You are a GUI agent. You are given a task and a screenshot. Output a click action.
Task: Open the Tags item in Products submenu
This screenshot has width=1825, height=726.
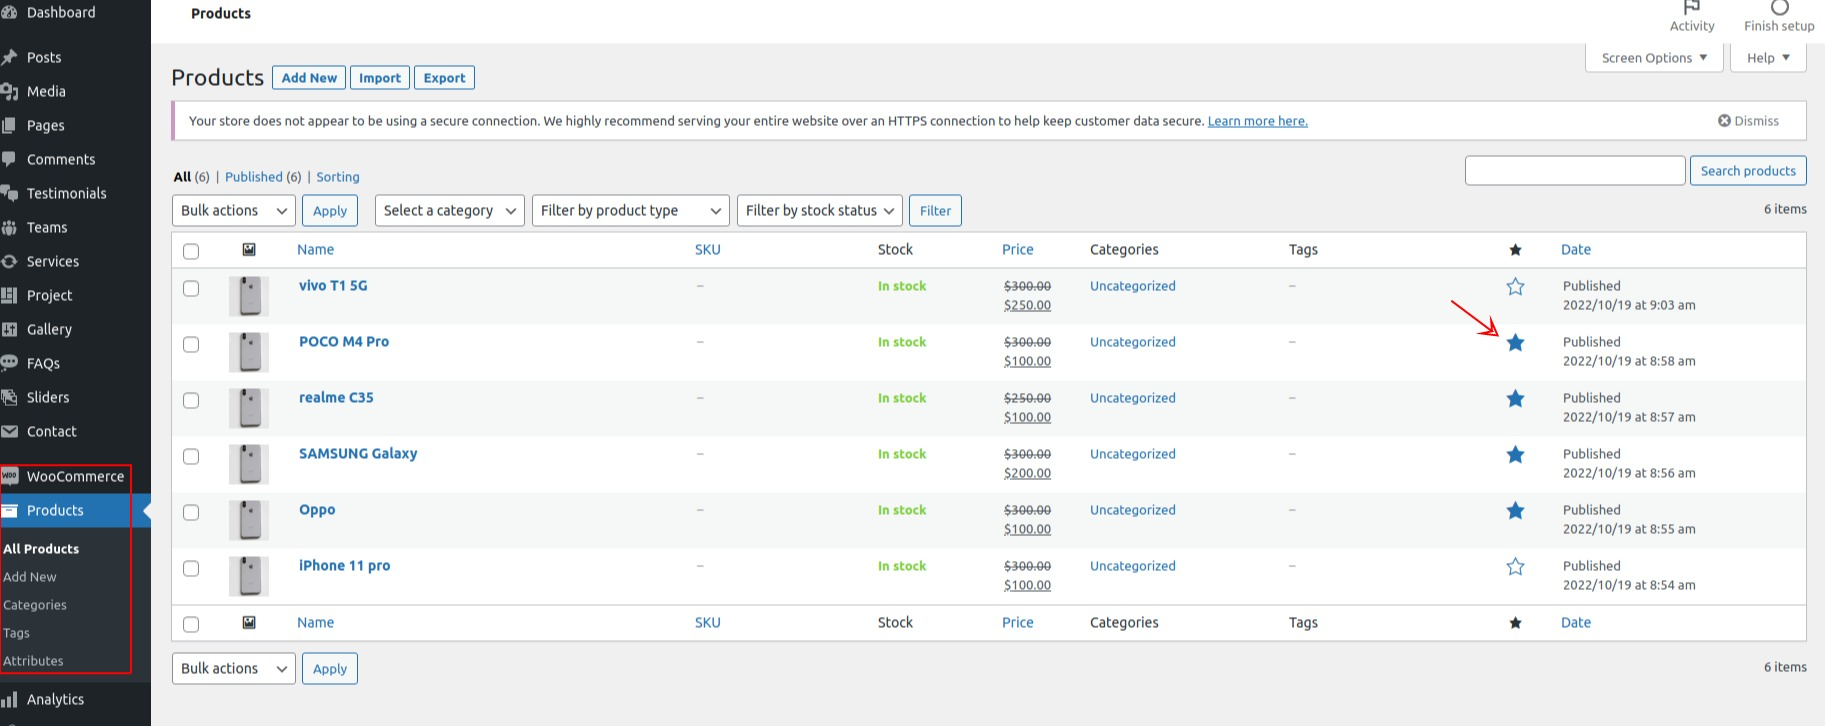pos(16,633)
